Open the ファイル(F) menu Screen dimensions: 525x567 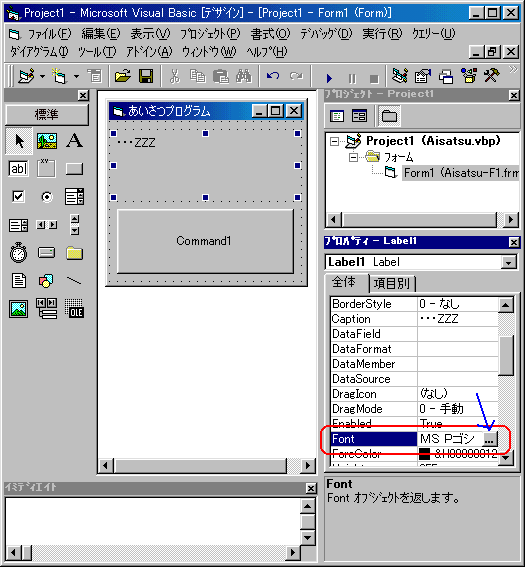(x=50, y=34)
